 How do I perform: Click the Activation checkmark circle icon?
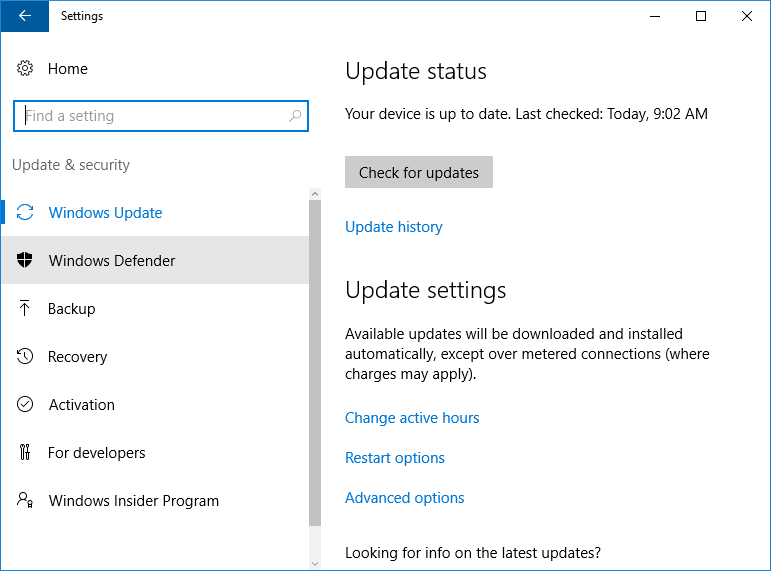[25, 404]
